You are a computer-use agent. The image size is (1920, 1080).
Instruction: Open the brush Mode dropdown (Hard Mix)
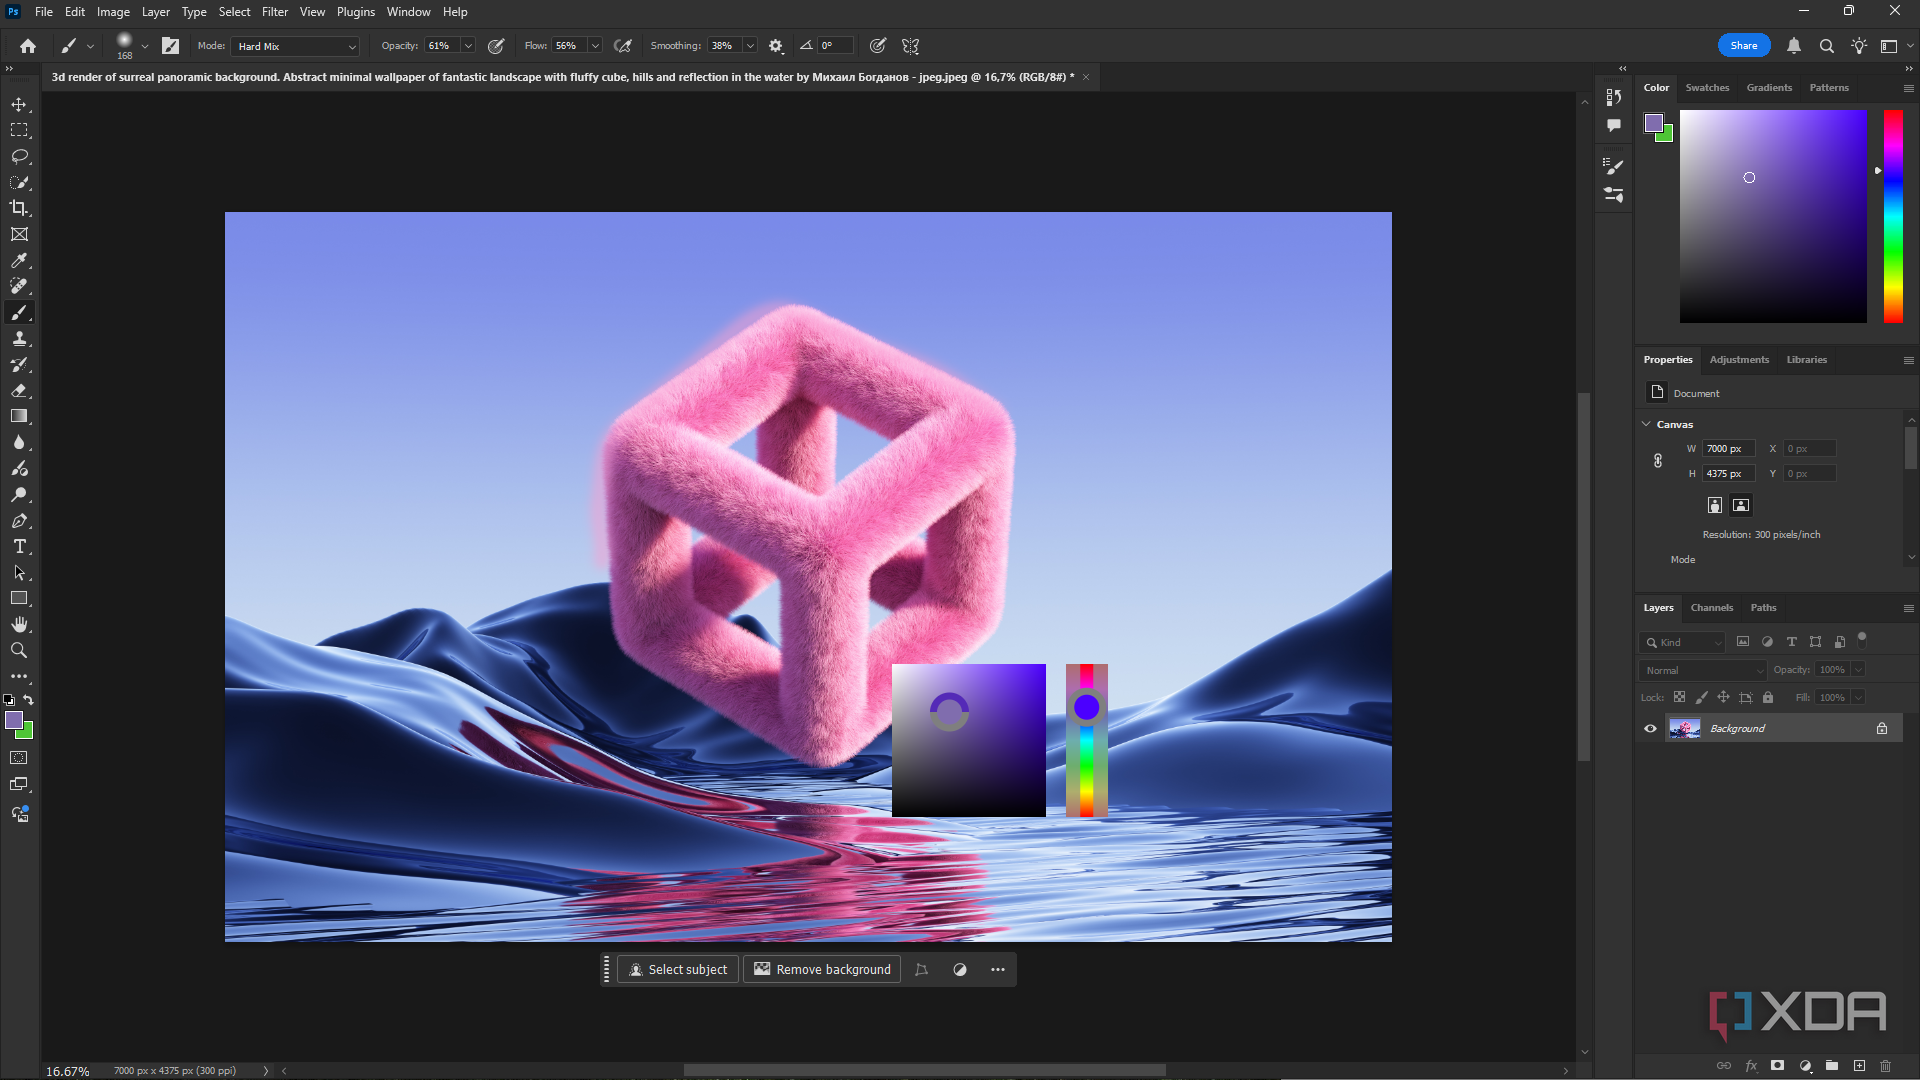click(296, 46)
